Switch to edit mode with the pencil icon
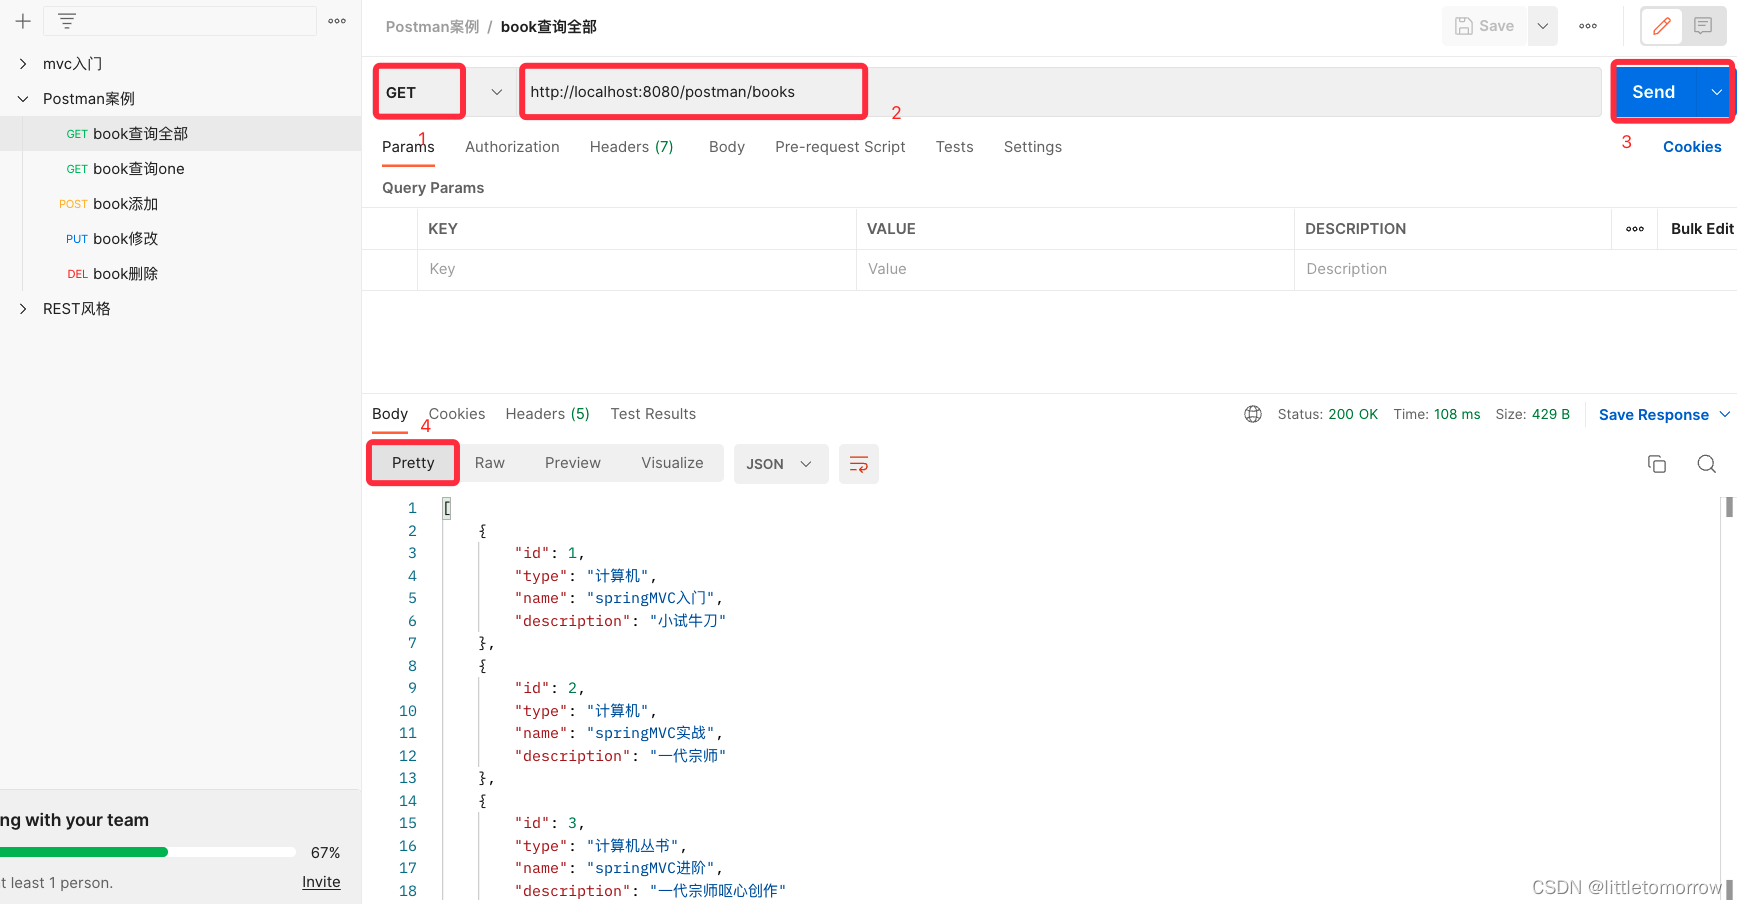The width and height of the screenshot is (1737, 904). 1662,26
